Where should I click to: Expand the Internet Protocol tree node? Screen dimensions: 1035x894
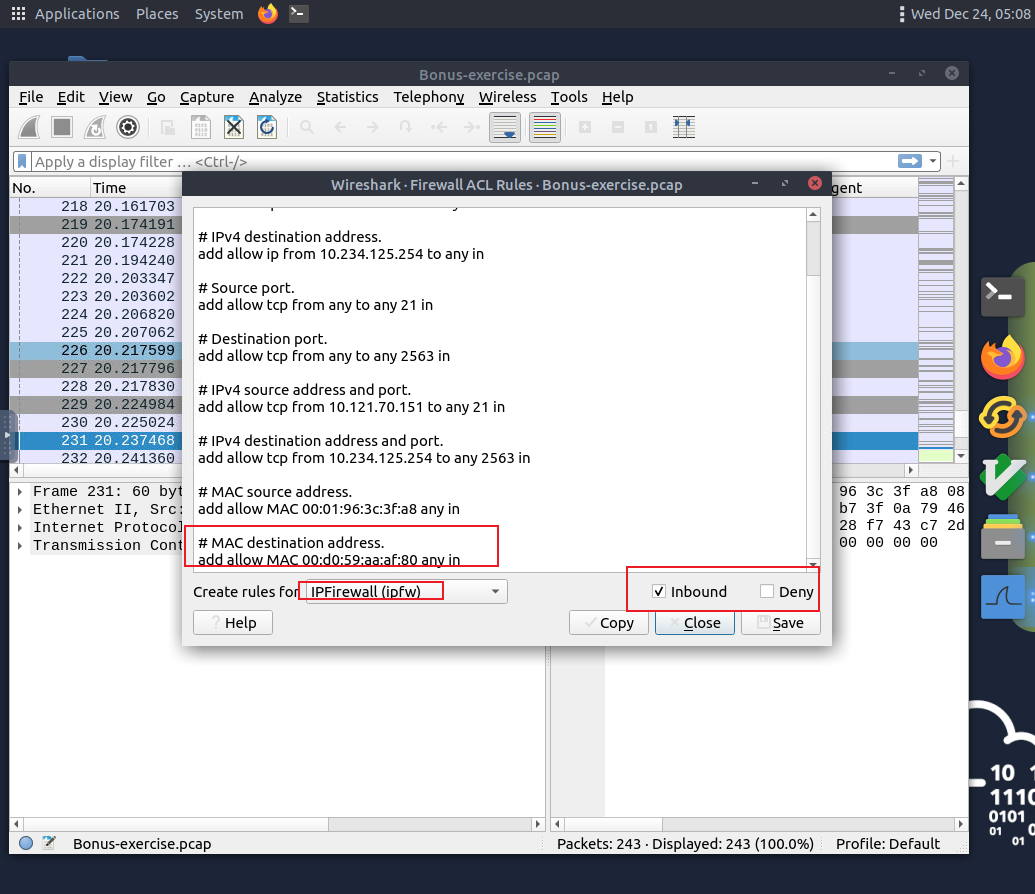[20, 527]
